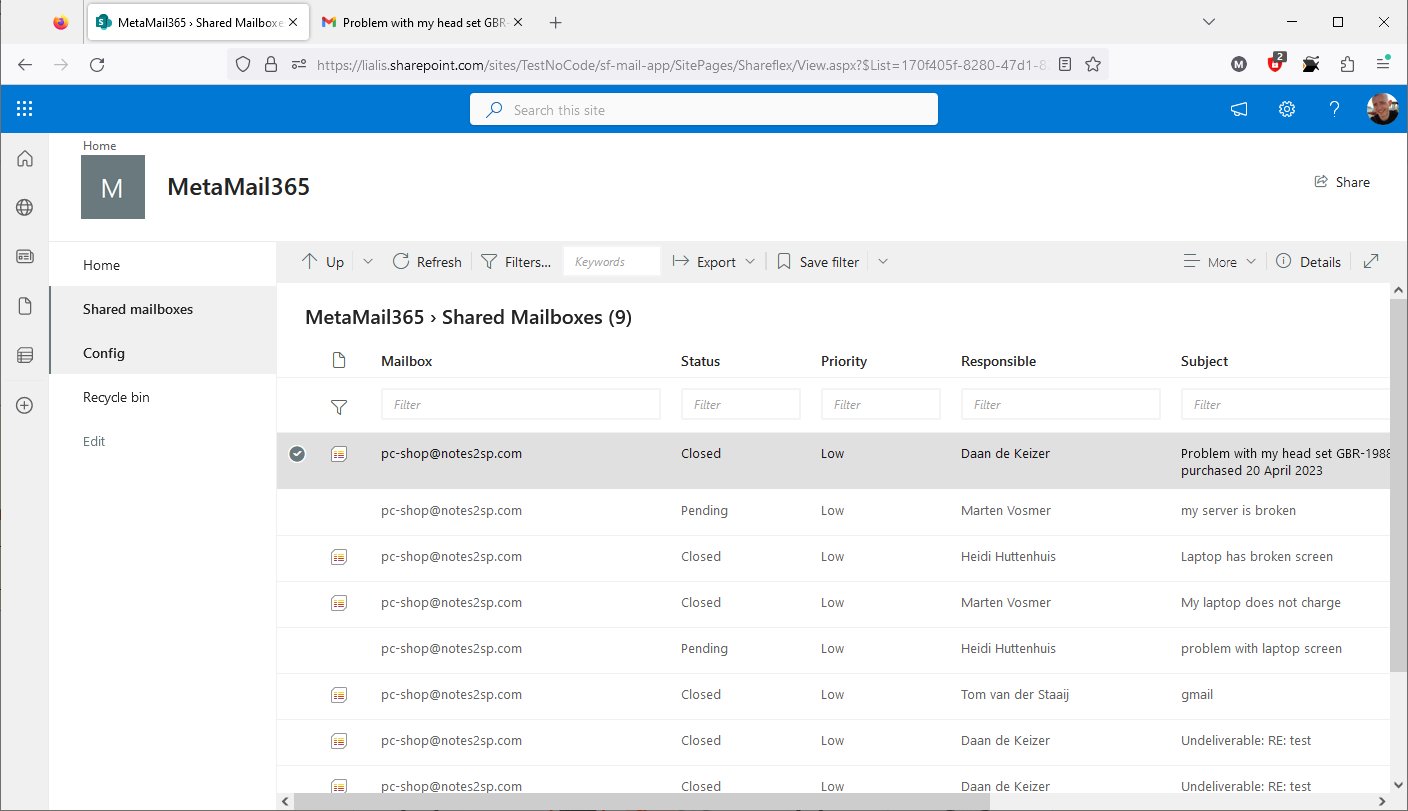The height and width of the screenshot is (811, 1408).
Task: Open a new browser tab
Action: [x=556, y=22]
